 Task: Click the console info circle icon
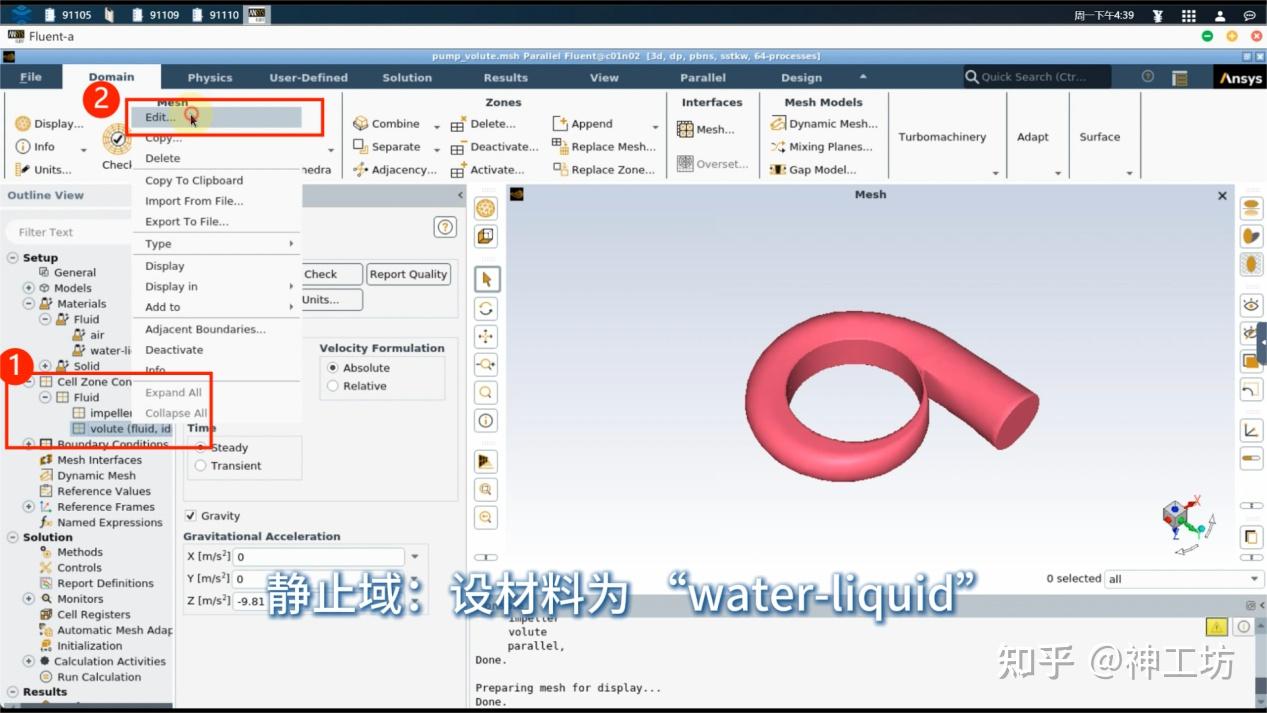click(x=1243, y=627)
